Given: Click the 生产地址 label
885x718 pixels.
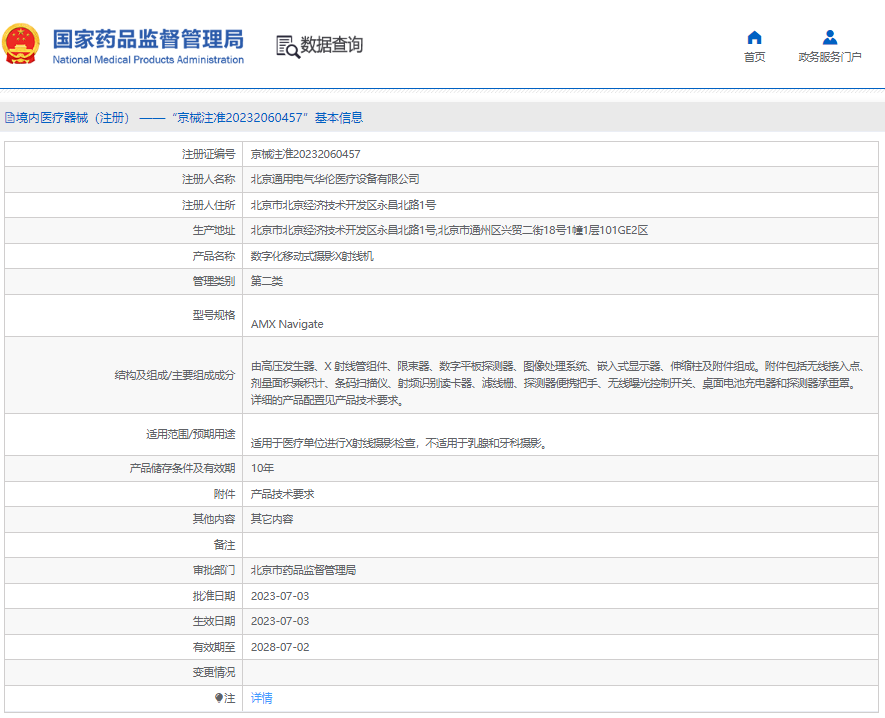Looking at the screenshot, I should pos(214,230).
